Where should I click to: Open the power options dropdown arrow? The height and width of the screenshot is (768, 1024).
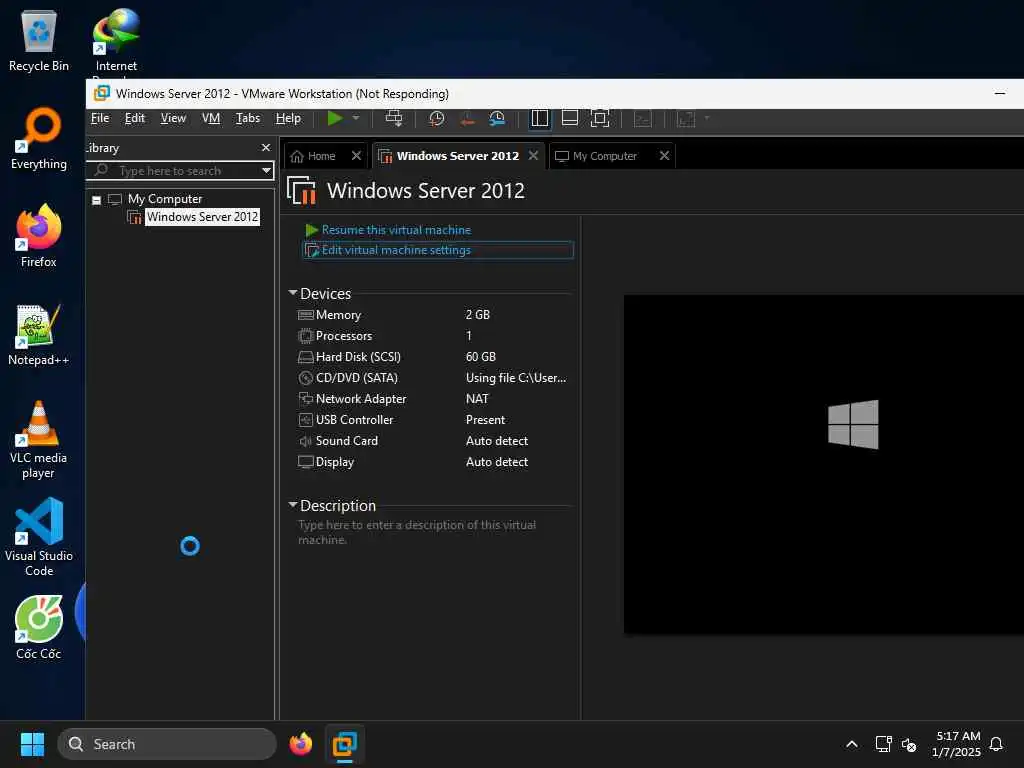(x=356, y=118)
